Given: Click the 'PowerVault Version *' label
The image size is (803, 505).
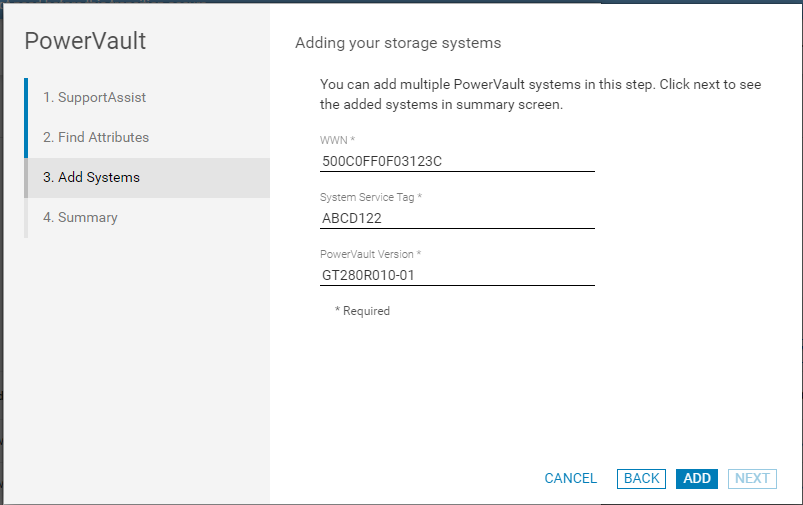Looking at the screenshot, I should coord(370,255).
